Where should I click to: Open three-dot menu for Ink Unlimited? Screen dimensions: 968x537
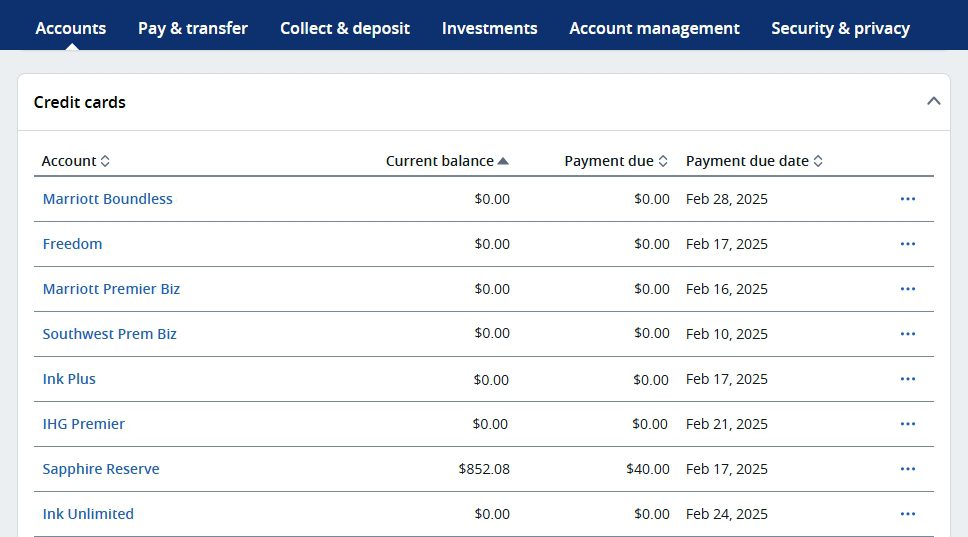tap(907, 514)
